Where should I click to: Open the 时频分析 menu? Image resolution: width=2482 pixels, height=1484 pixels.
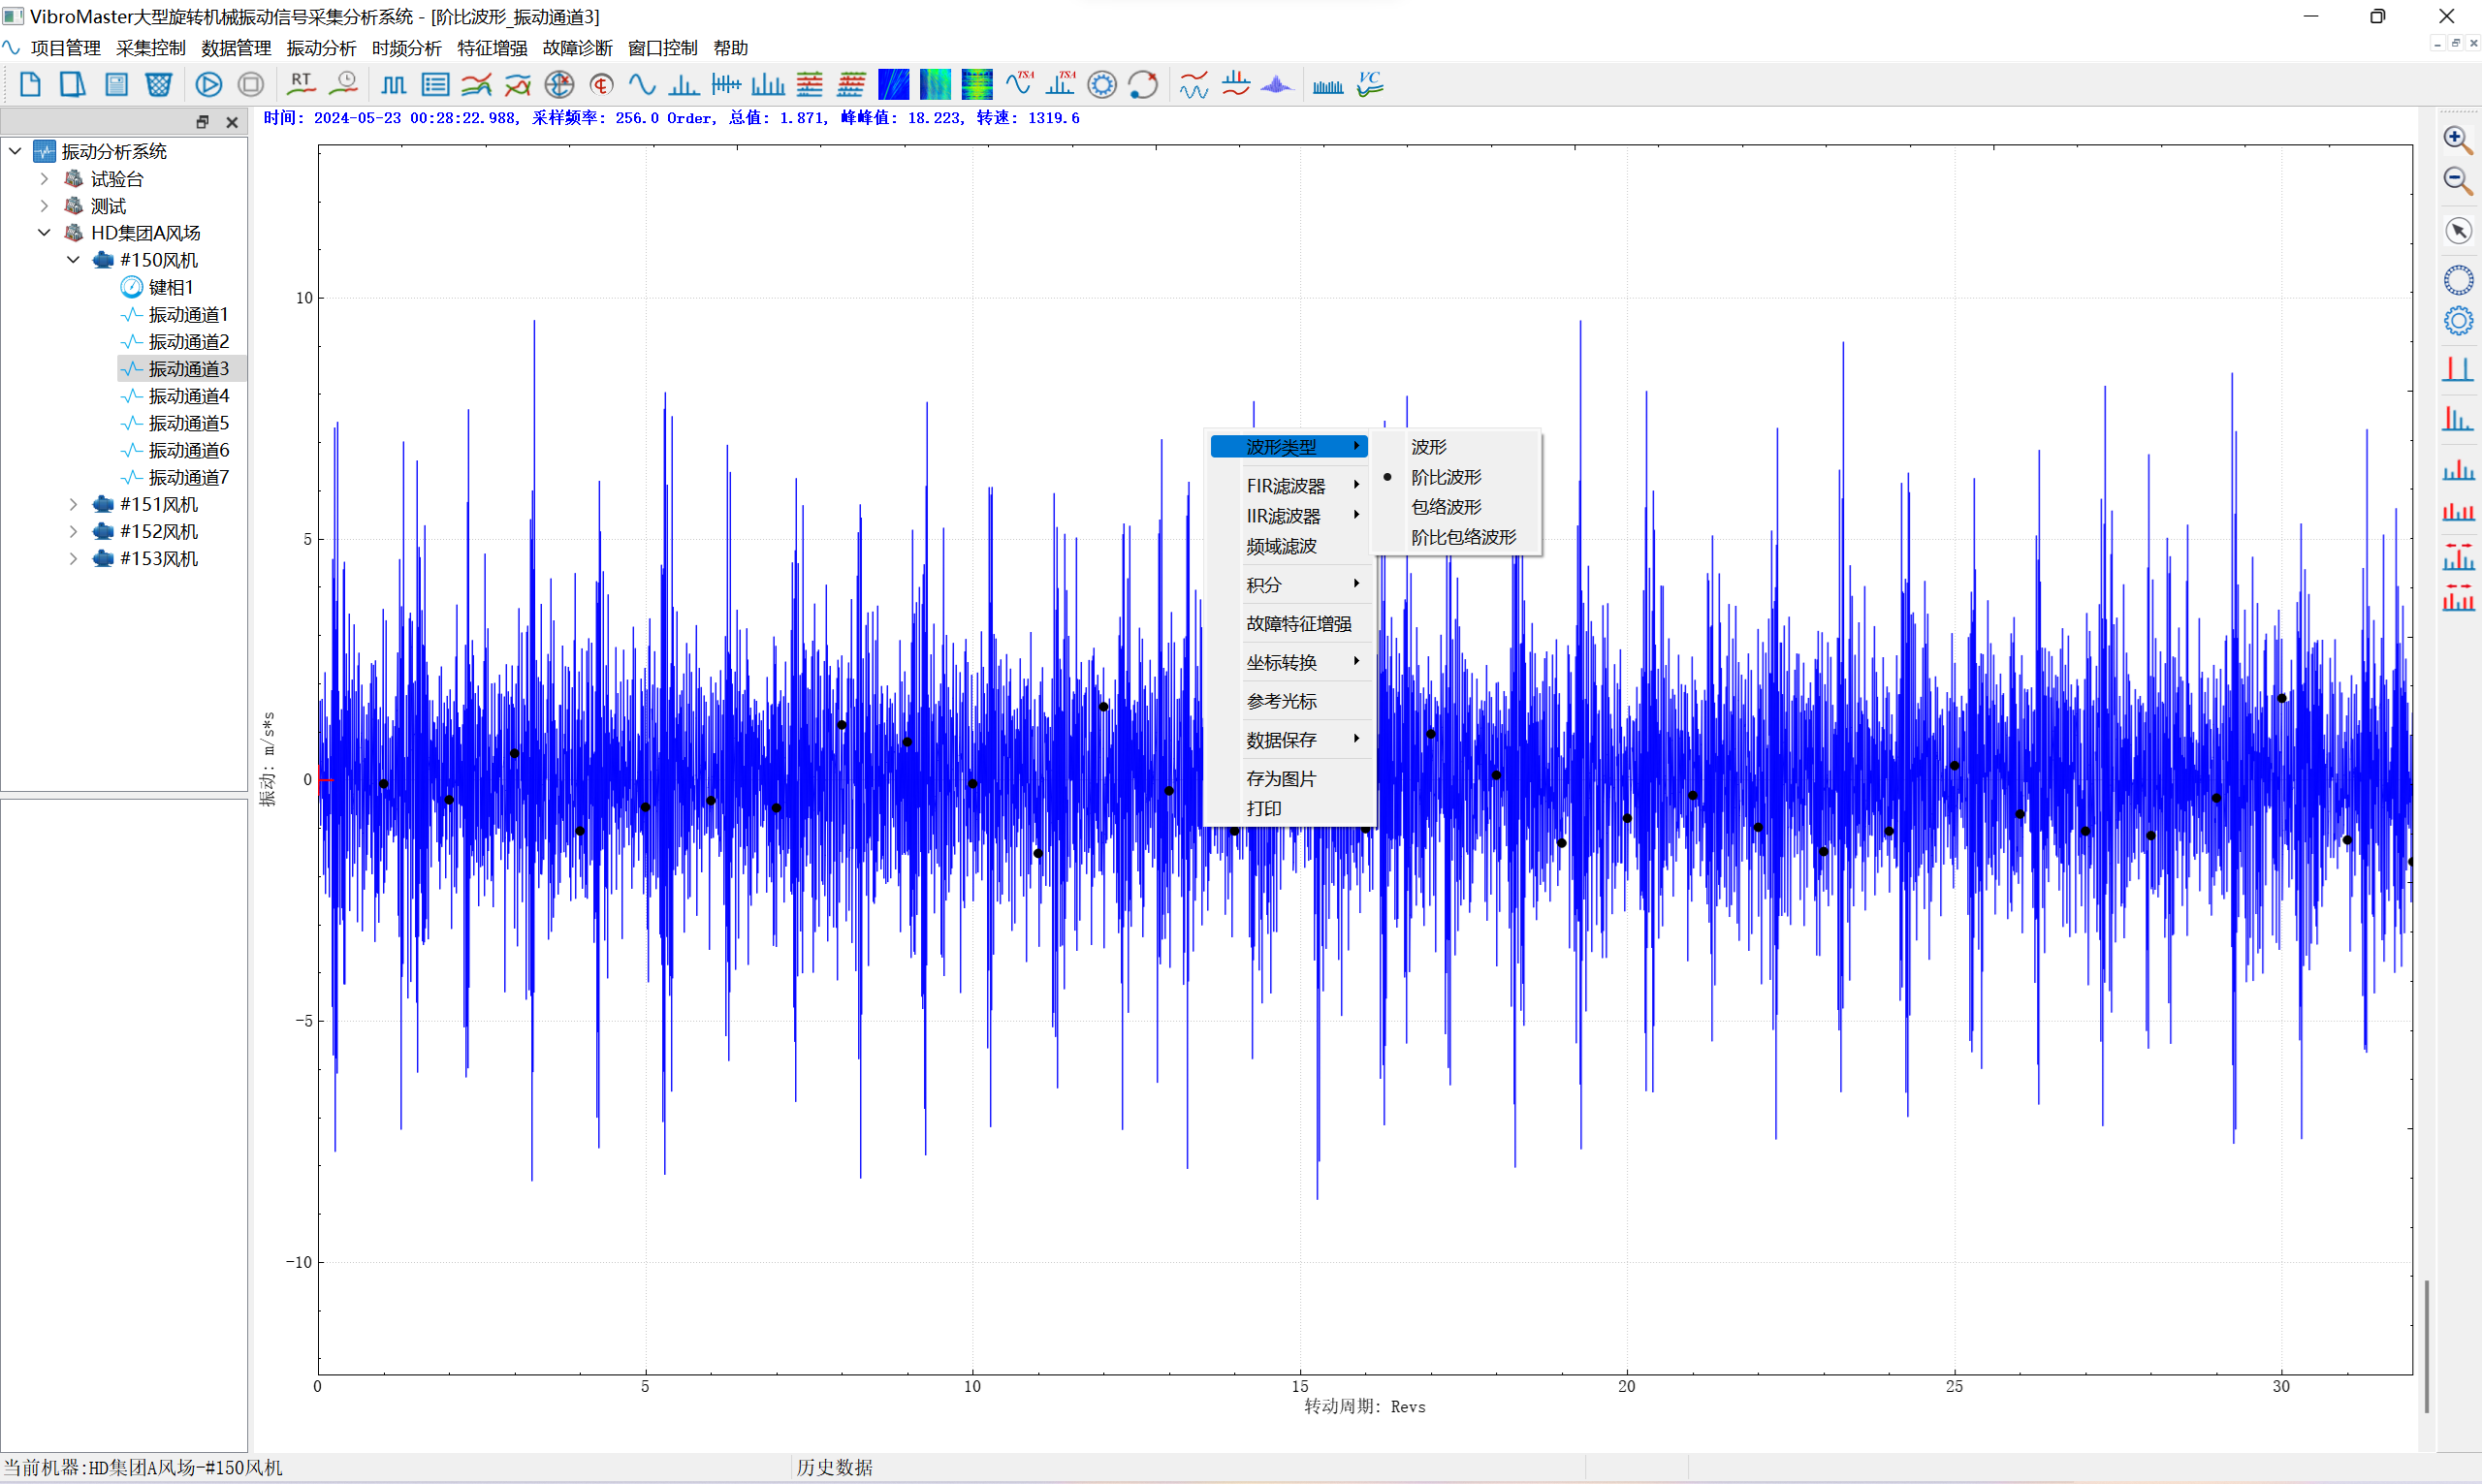click(x=406, y=48)
